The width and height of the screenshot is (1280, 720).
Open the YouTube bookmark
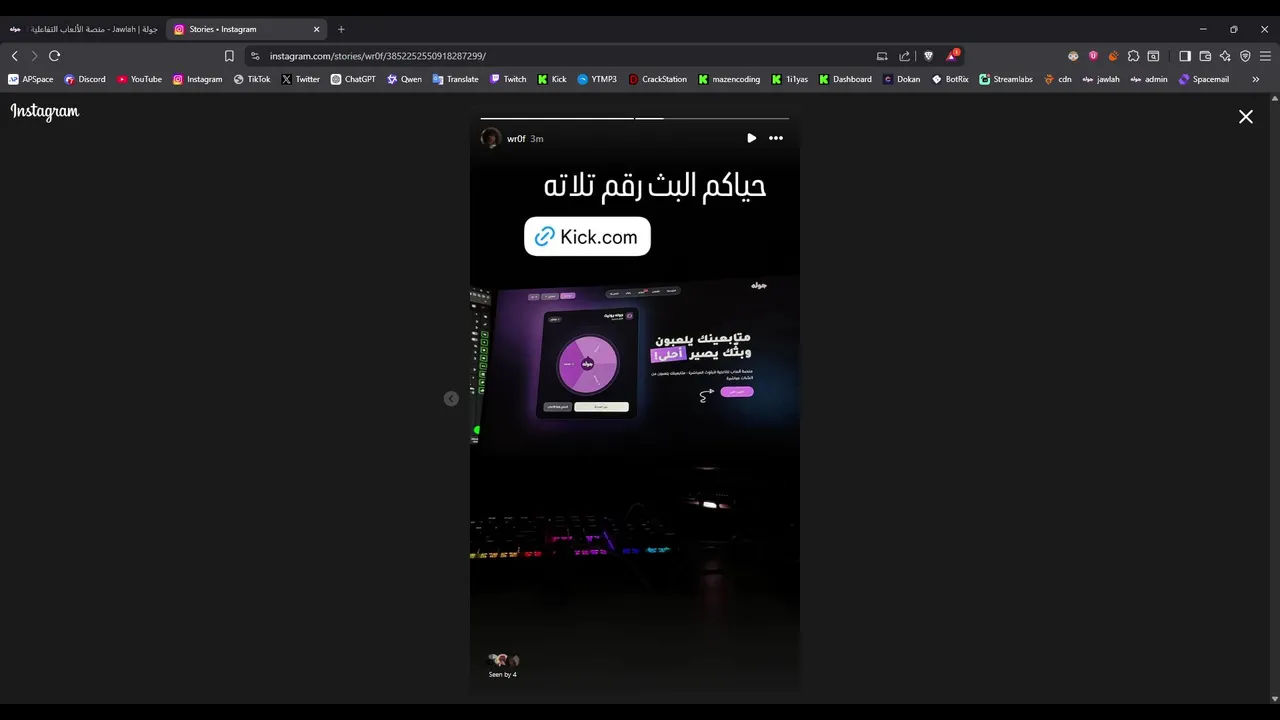139,79
